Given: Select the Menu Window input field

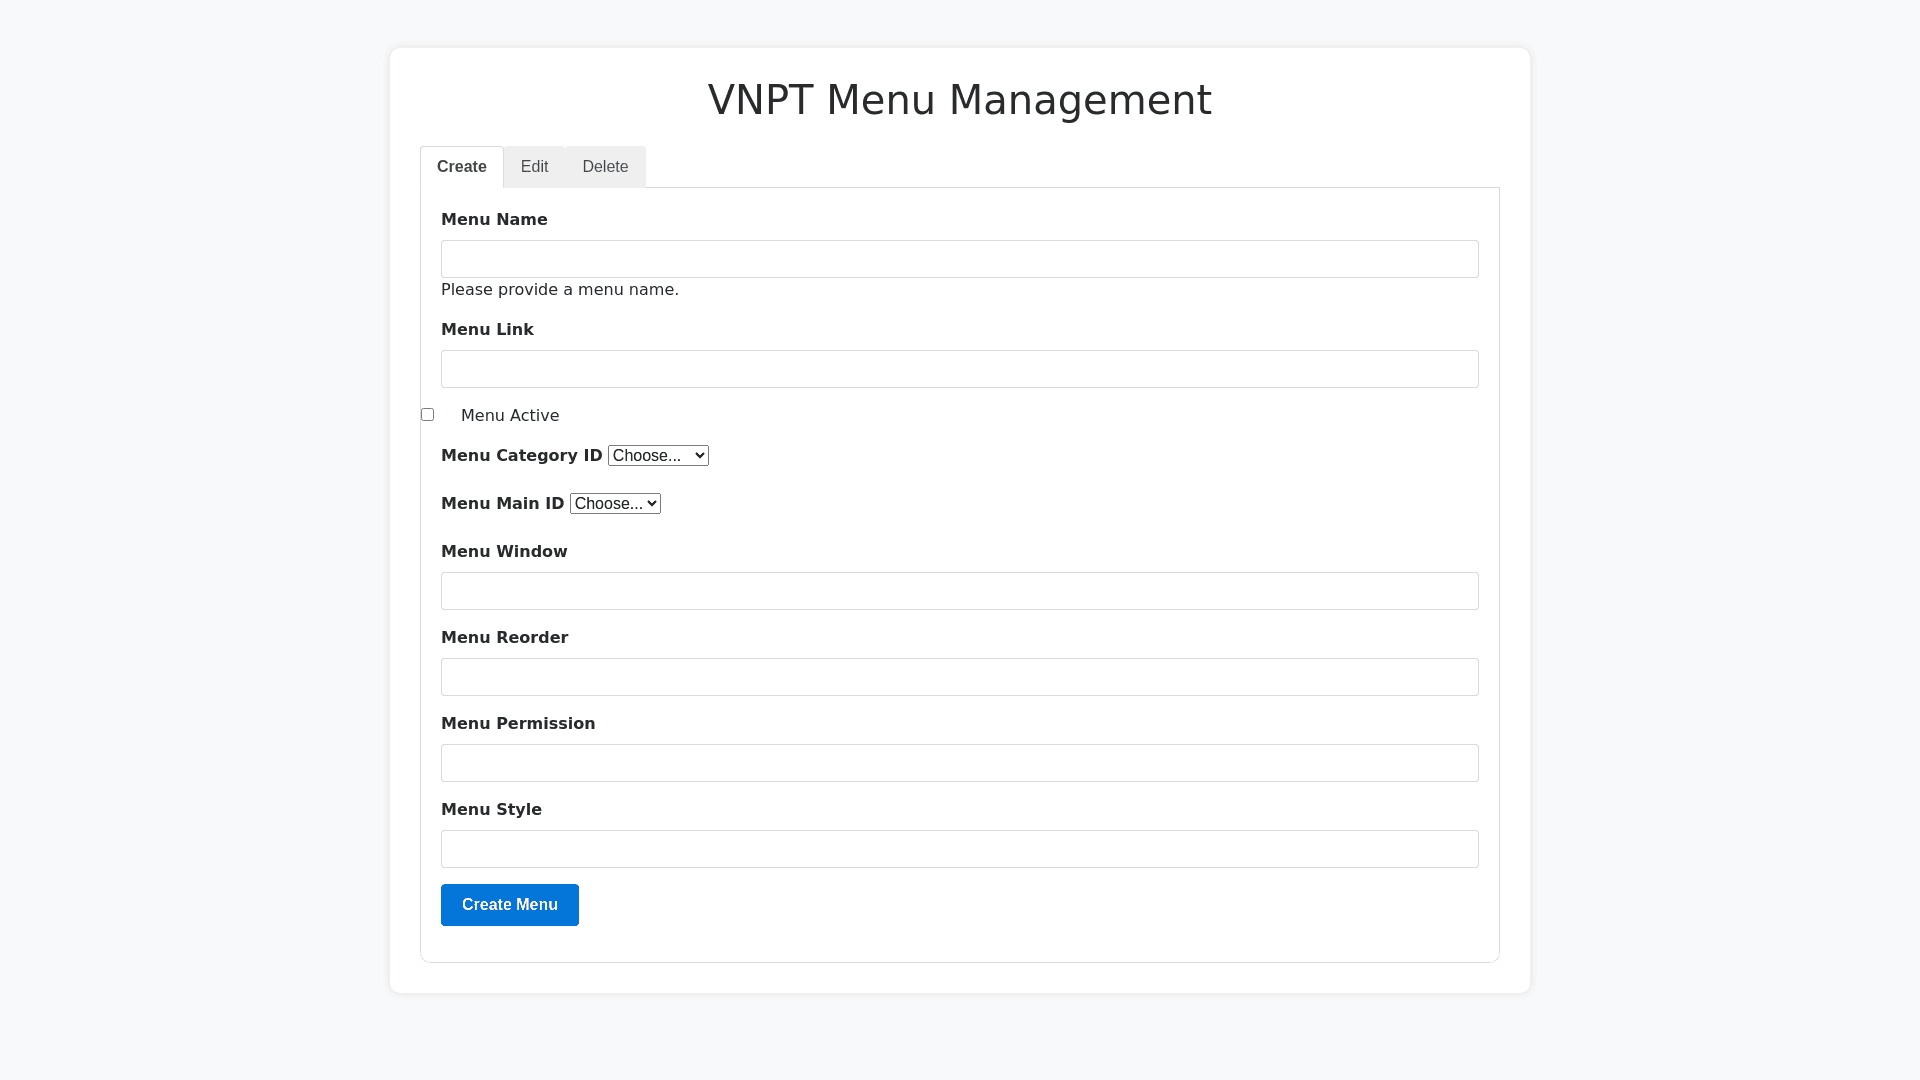Looking at the screenshot, I should click(x=959, y=591).
